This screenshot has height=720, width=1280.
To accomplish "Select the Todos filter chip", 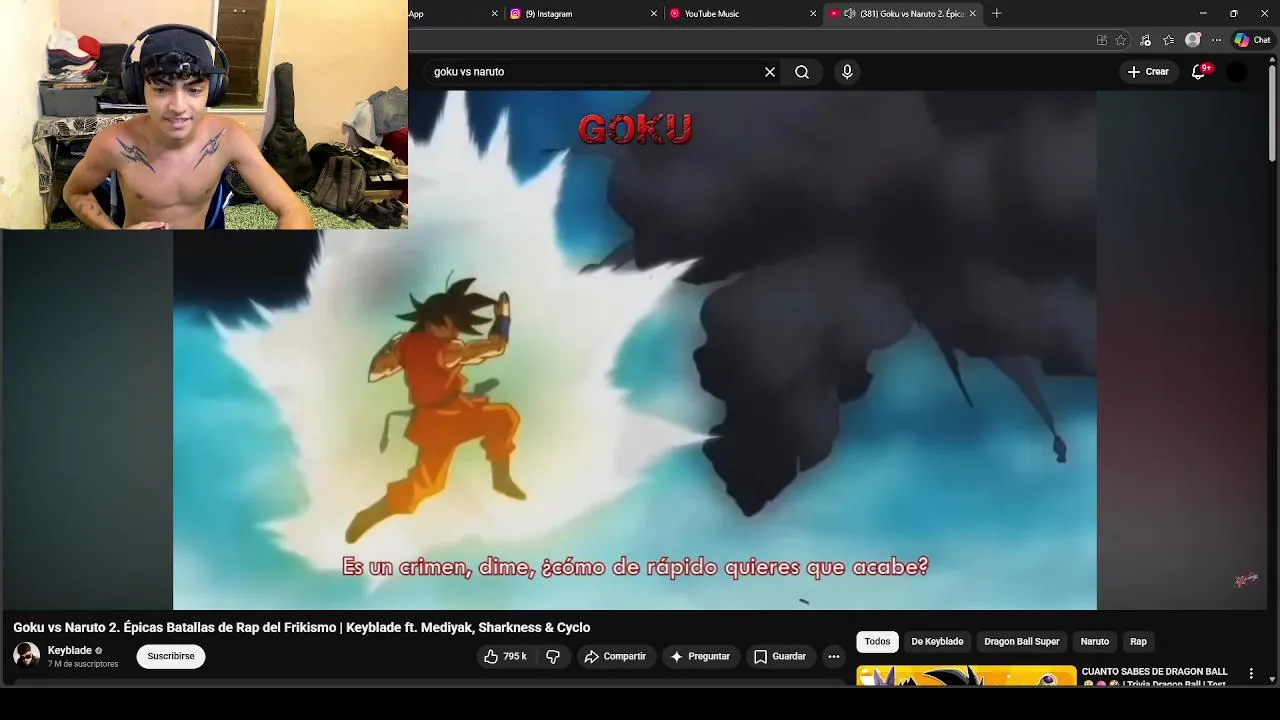I will coord(877,642).
